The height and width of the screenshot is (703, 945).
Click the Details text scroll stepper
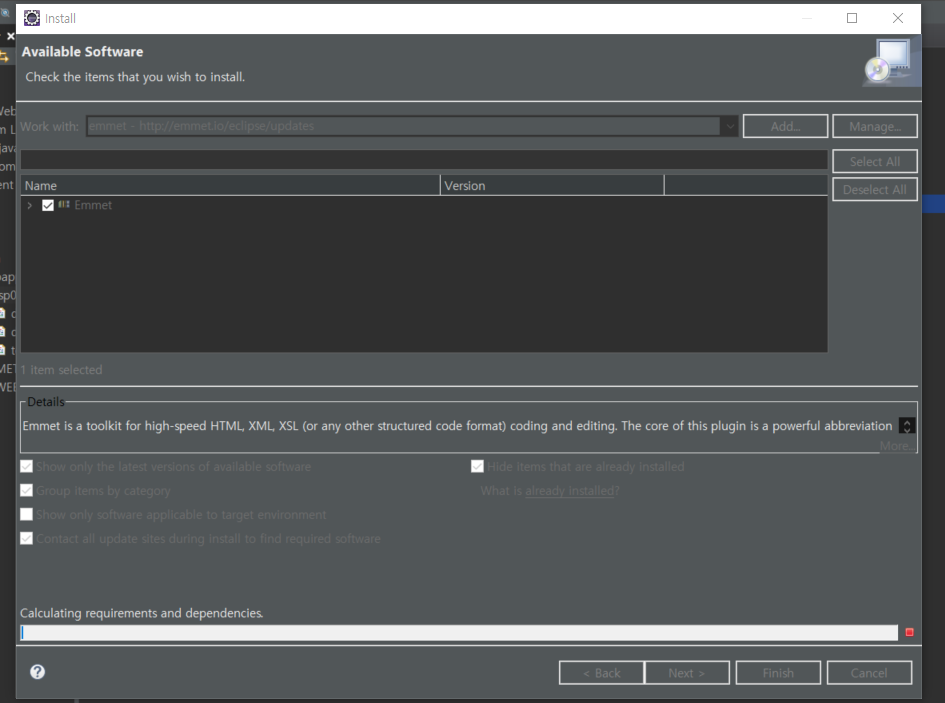click(x=907, y=426)
